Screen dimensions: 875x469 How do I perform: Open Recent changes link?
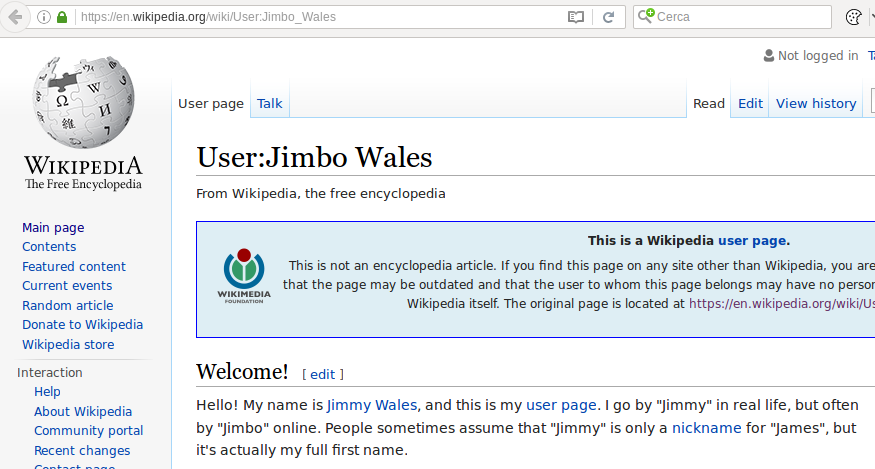coord(82,451)
